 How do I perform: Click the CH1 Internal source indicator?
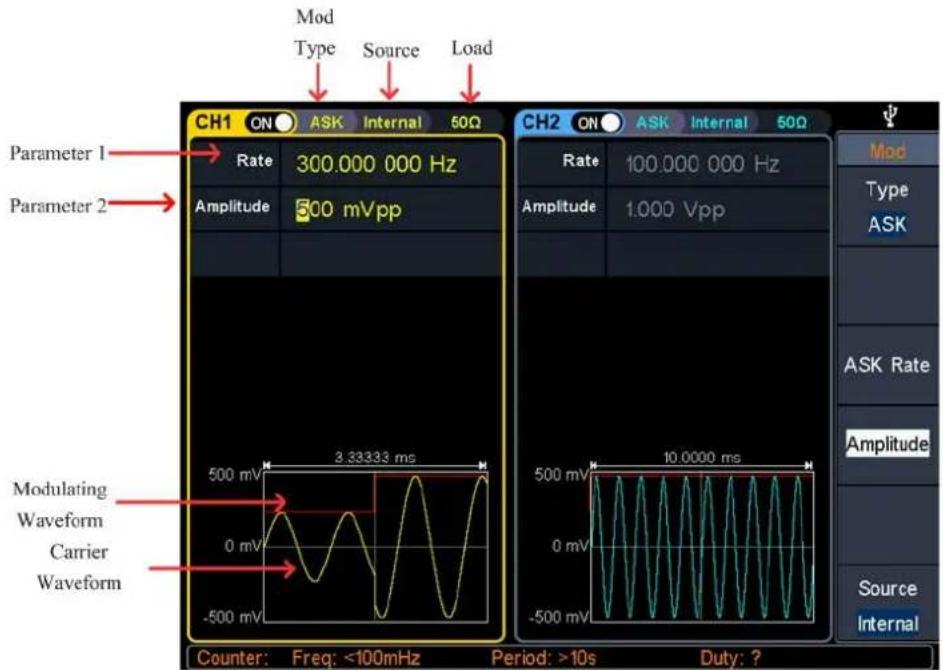coord(392,123)
